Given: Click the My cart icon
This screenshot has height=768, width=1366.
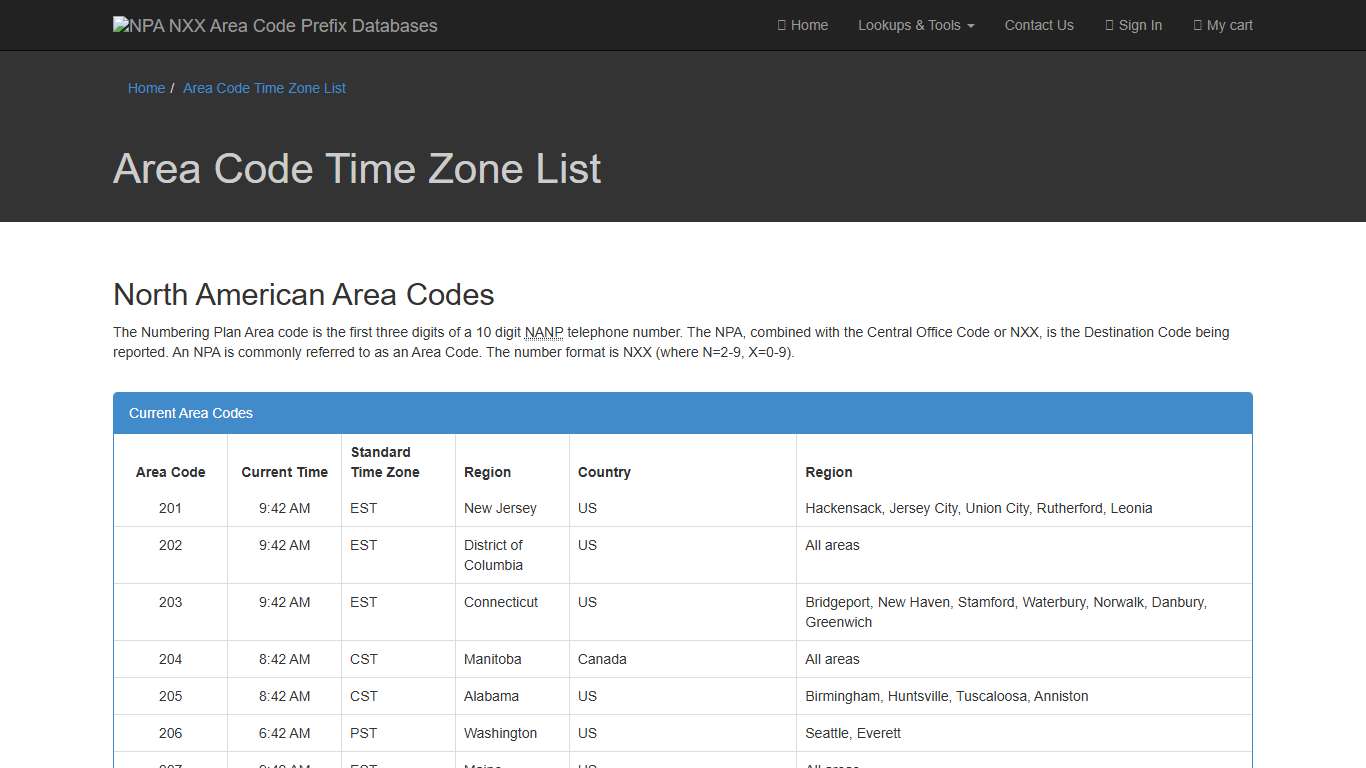Looking at the screenshot, I should pyautogui.click(x=1198, y=25).
